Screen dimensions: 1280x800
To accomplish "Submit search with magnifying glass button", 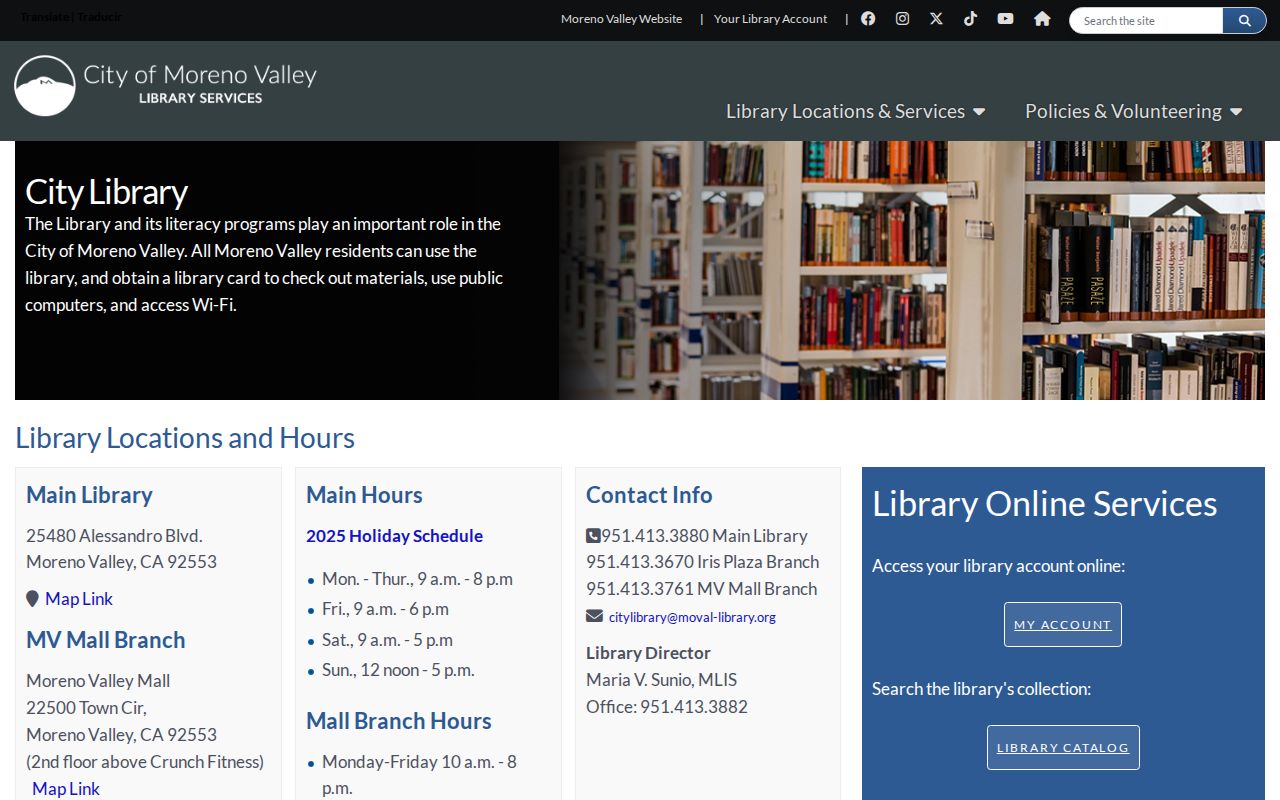I will pyautogui.click(x=1244, y=20).
